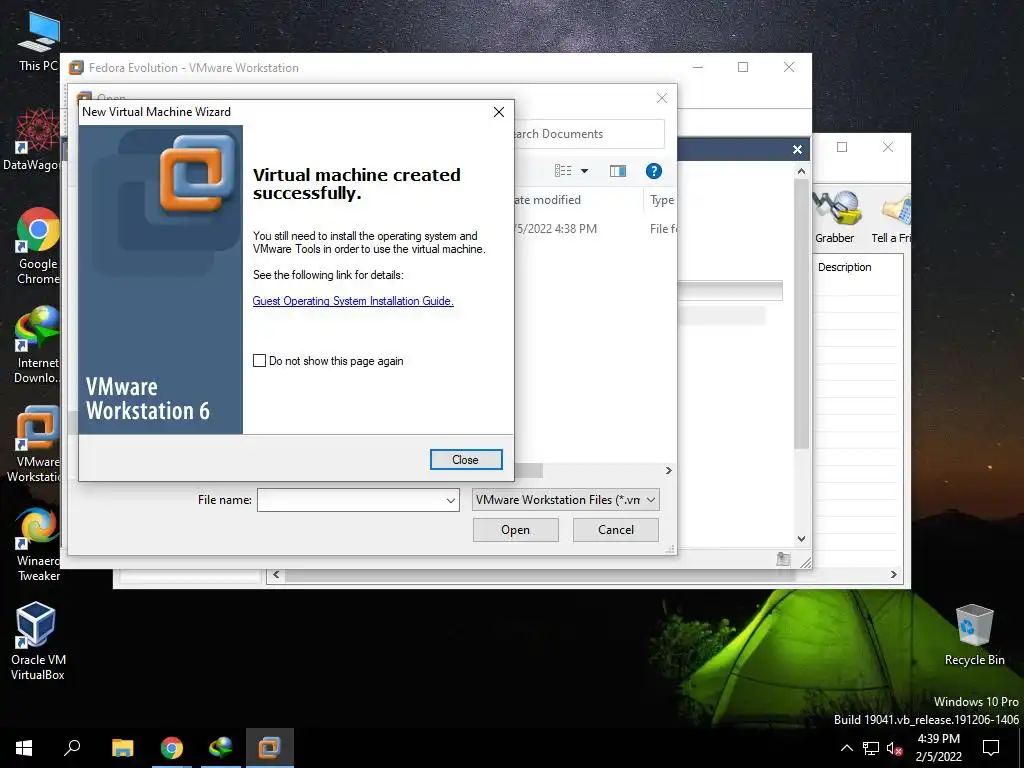
Task: Close the Open dialog with its X
Action: click(662, 98)
